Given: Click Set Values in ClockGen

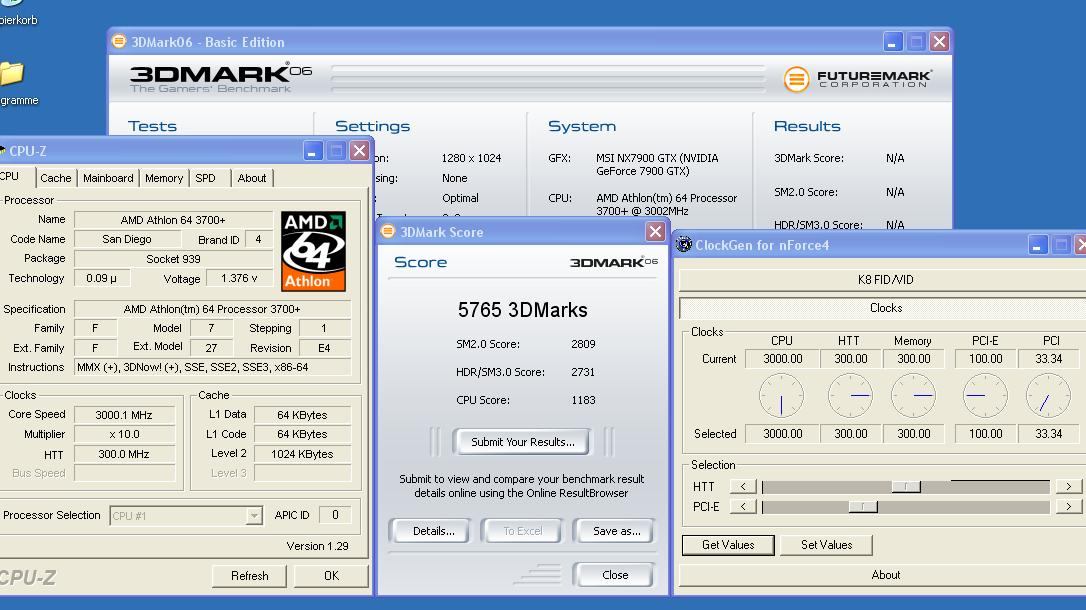Looking at the screenshot, I should (826, 545).
